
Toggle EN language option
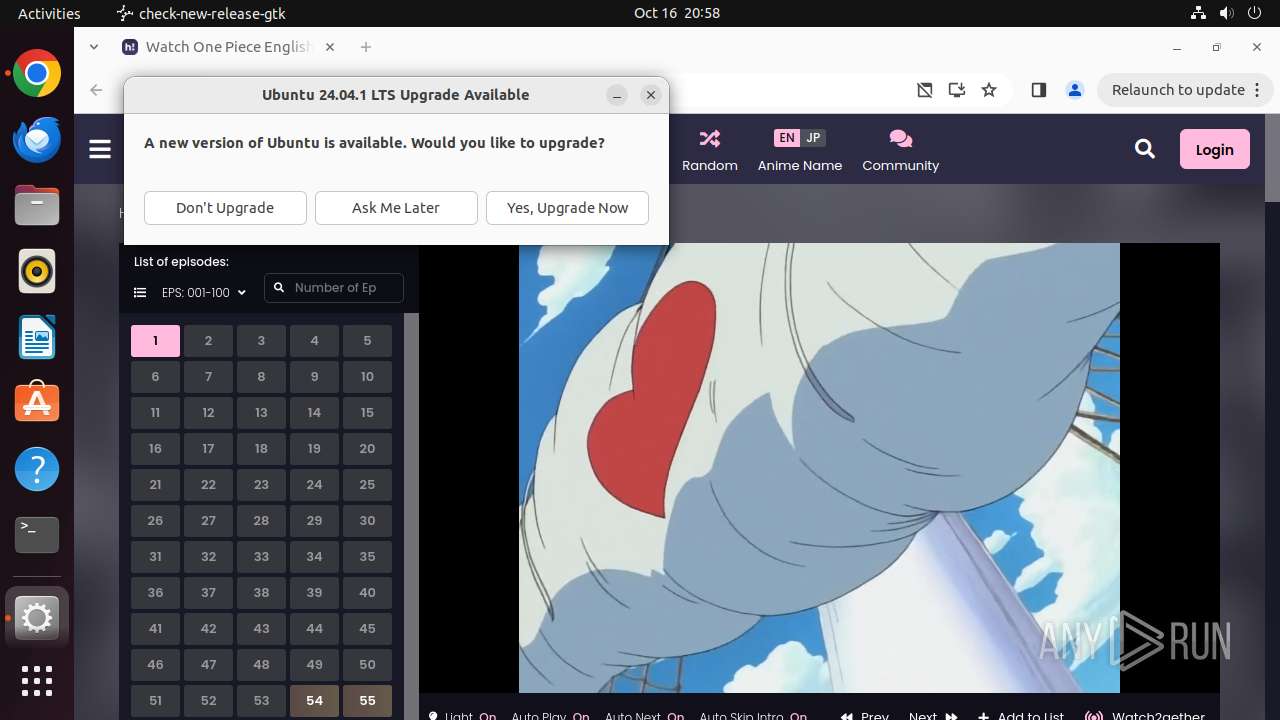787,138
